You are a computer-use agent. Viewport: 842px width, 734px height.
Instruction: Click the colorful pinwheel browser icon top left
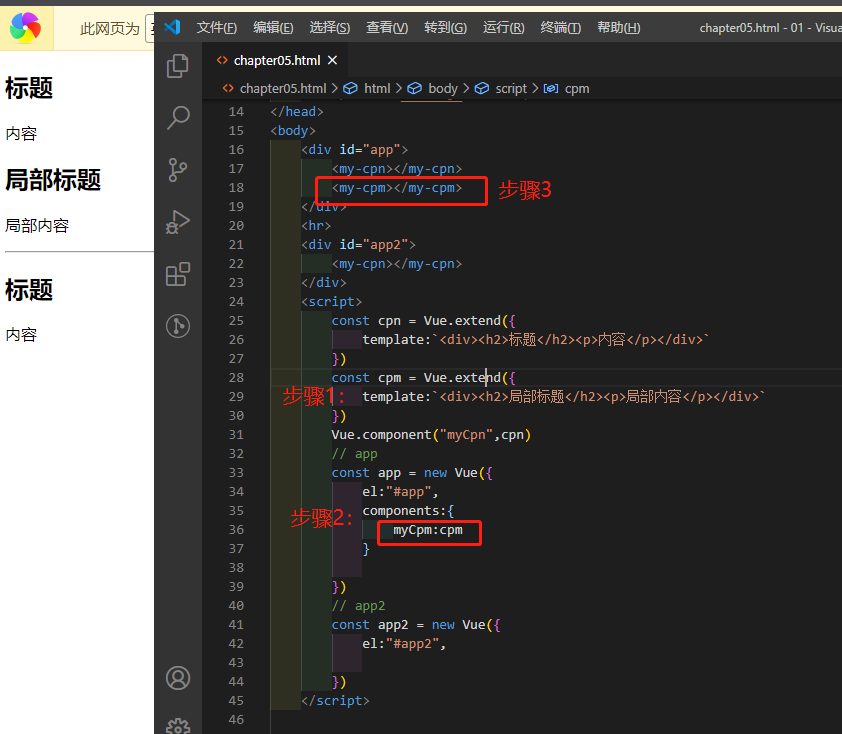(x=25, y=27)
